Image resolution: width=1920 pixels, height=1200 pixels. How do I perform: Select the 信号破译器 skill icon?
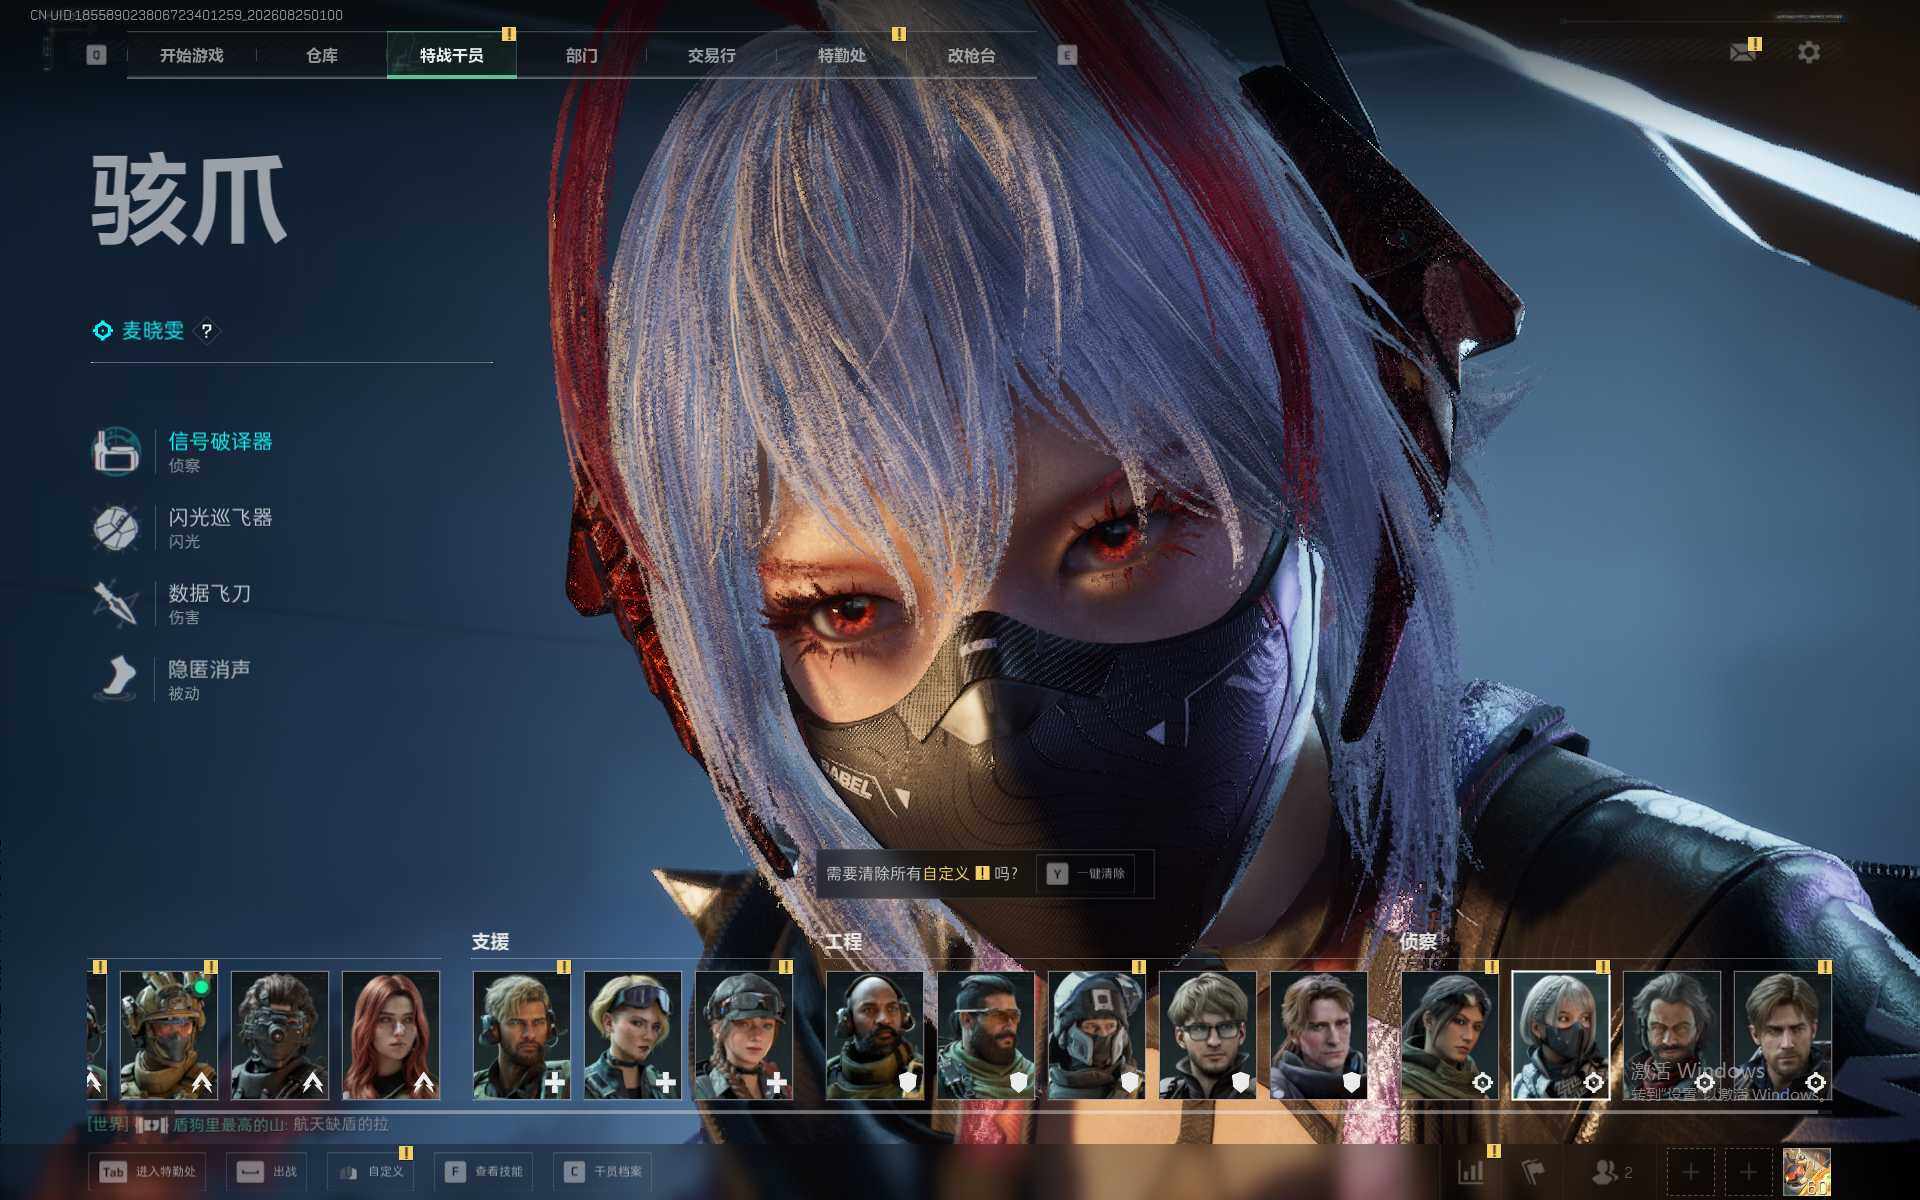[116, 451]
